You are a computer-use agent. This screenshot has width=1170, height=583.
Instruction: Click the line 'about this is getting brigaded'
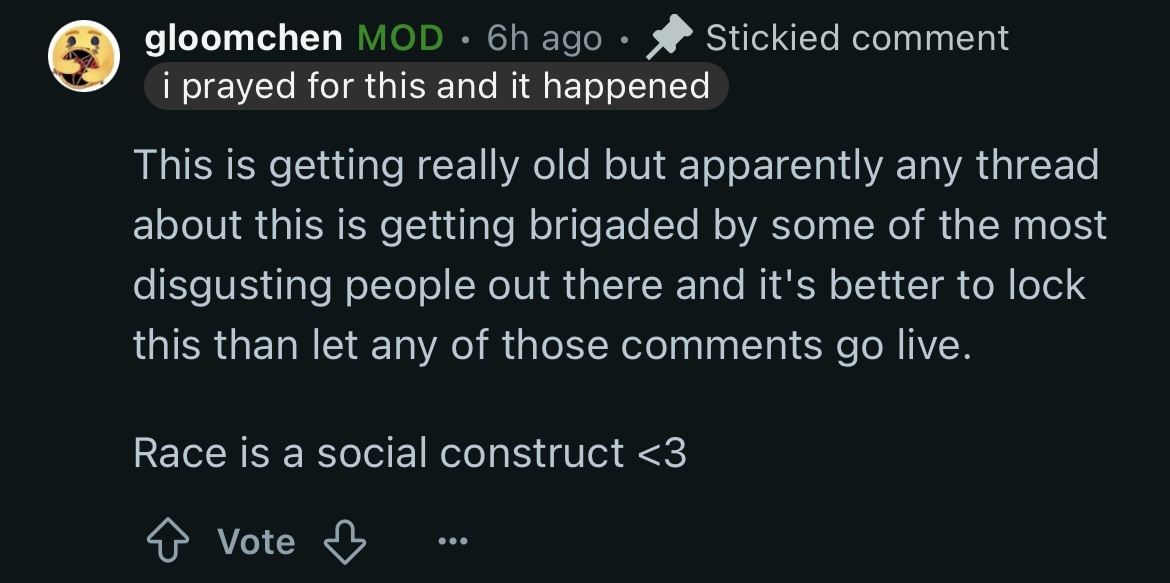(x=620, y=225)
